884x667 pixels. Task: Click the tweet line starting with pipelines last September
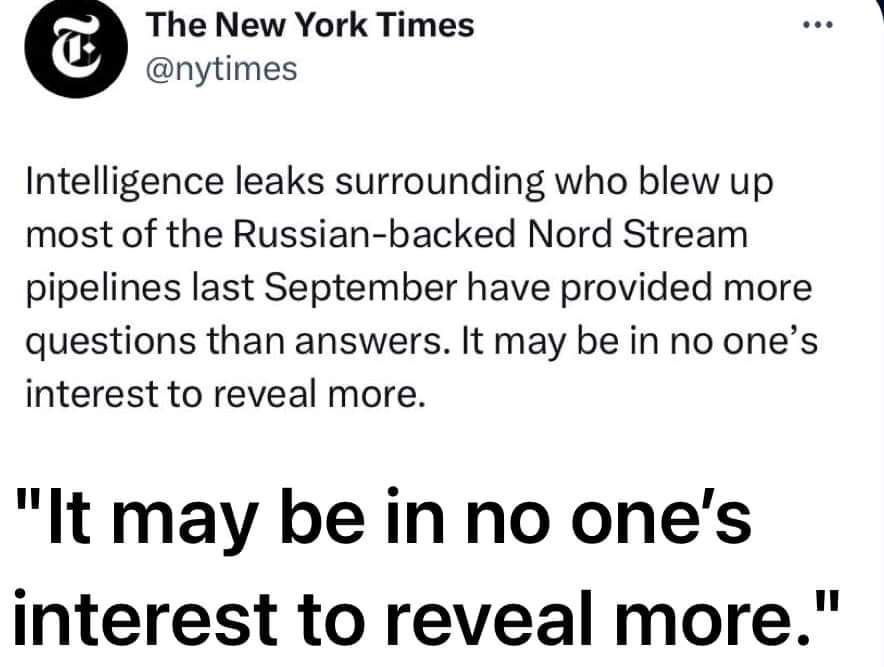(419, 289)
